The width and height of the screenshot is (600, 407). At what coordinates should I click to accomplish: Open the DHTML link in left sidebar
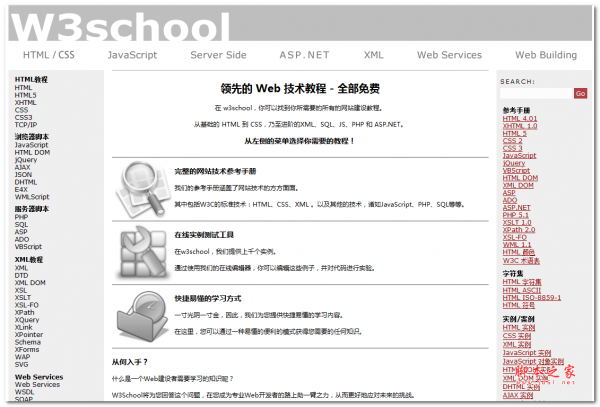26,182
